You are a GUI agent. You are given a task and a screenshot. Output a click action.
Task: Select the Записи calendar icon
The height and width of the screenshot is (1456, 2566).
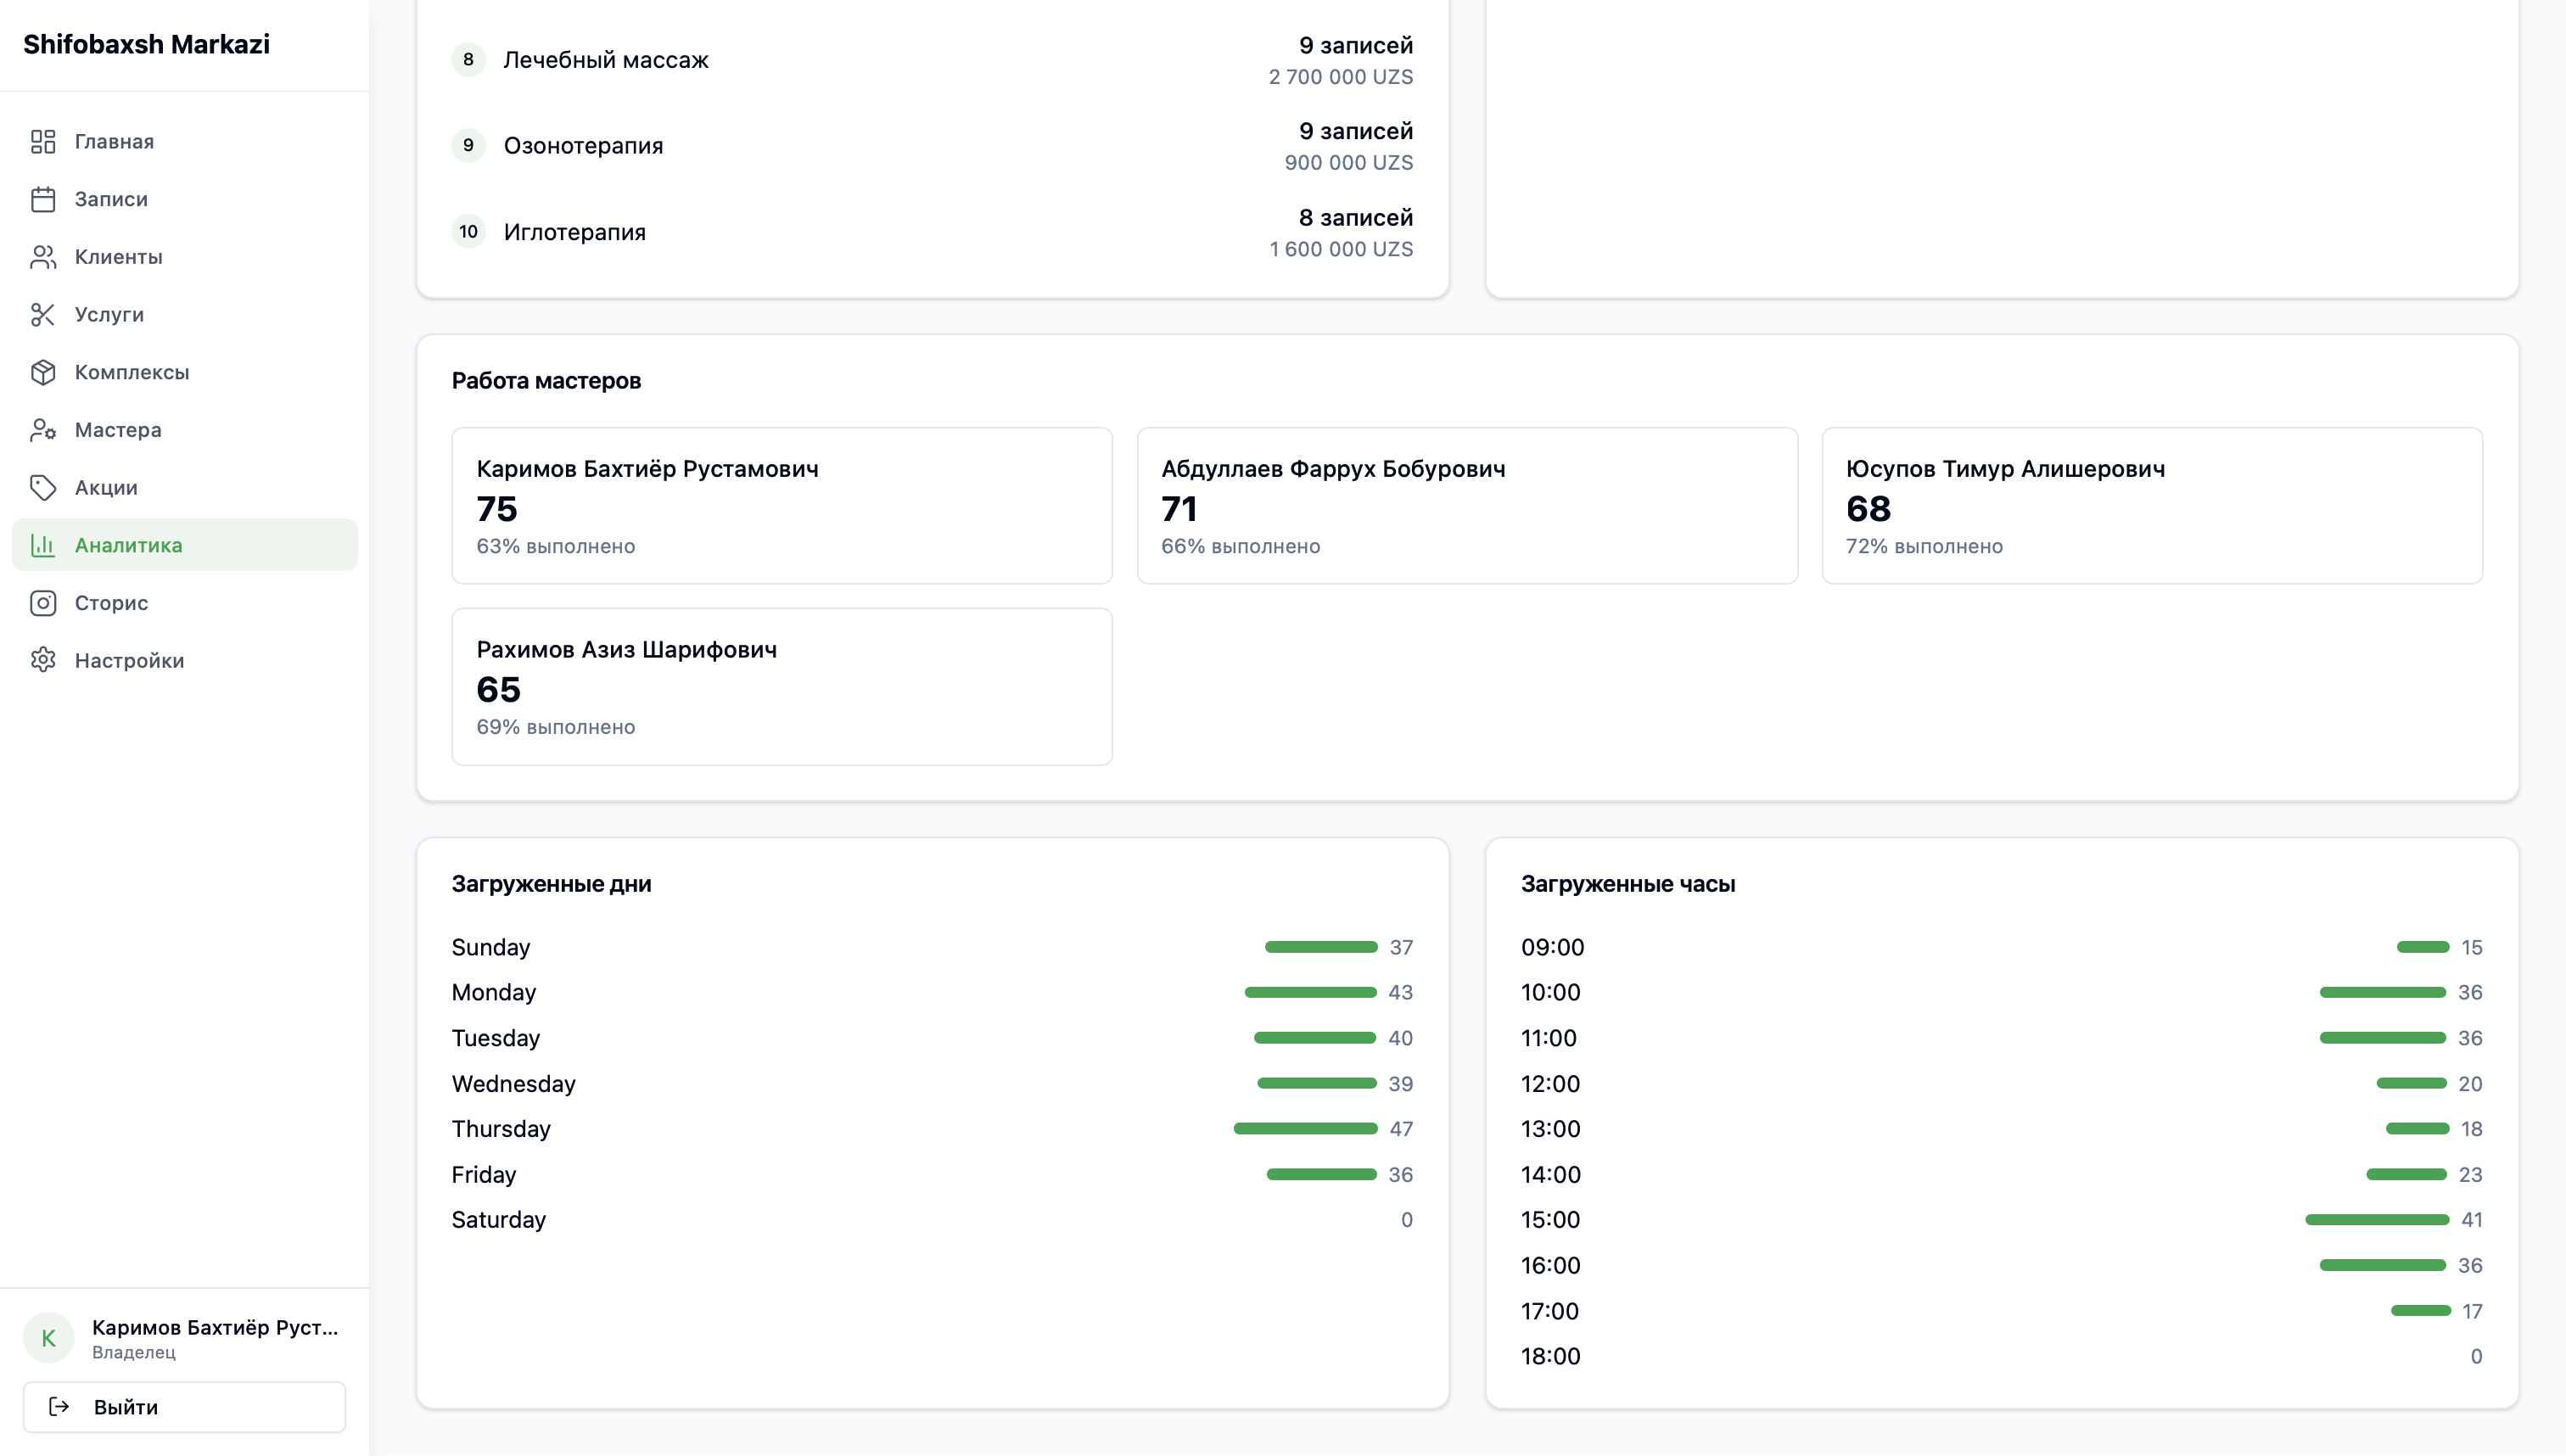point(44,199)
